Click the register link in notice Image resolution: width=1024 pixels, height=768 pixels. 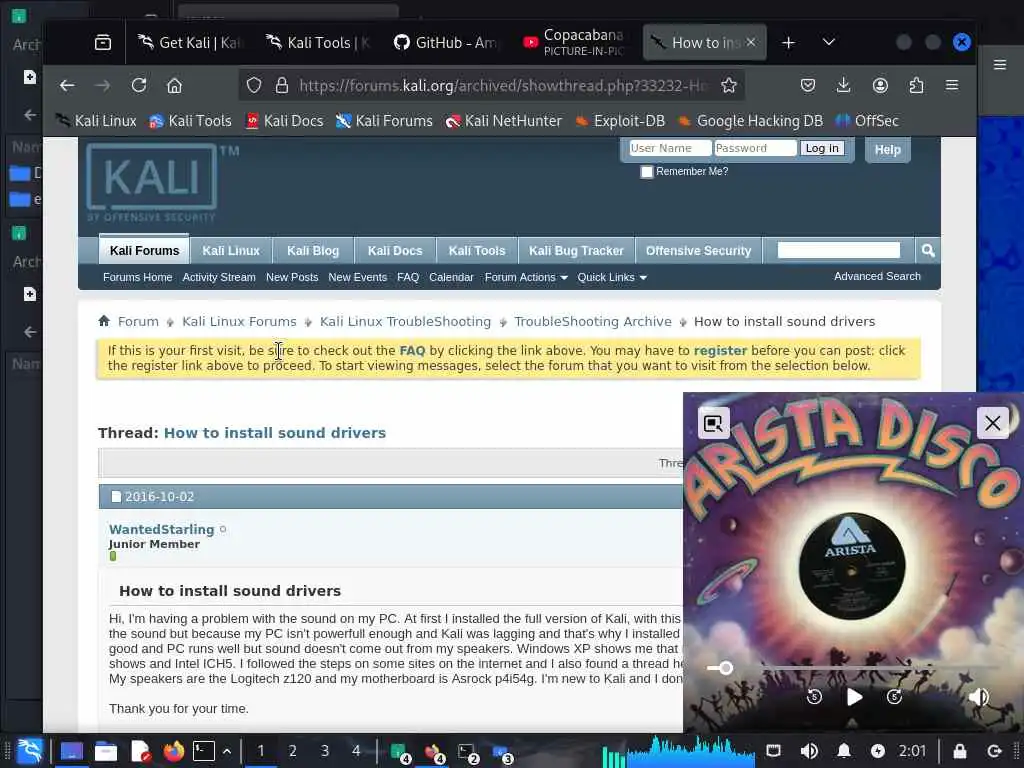[720, 351]
